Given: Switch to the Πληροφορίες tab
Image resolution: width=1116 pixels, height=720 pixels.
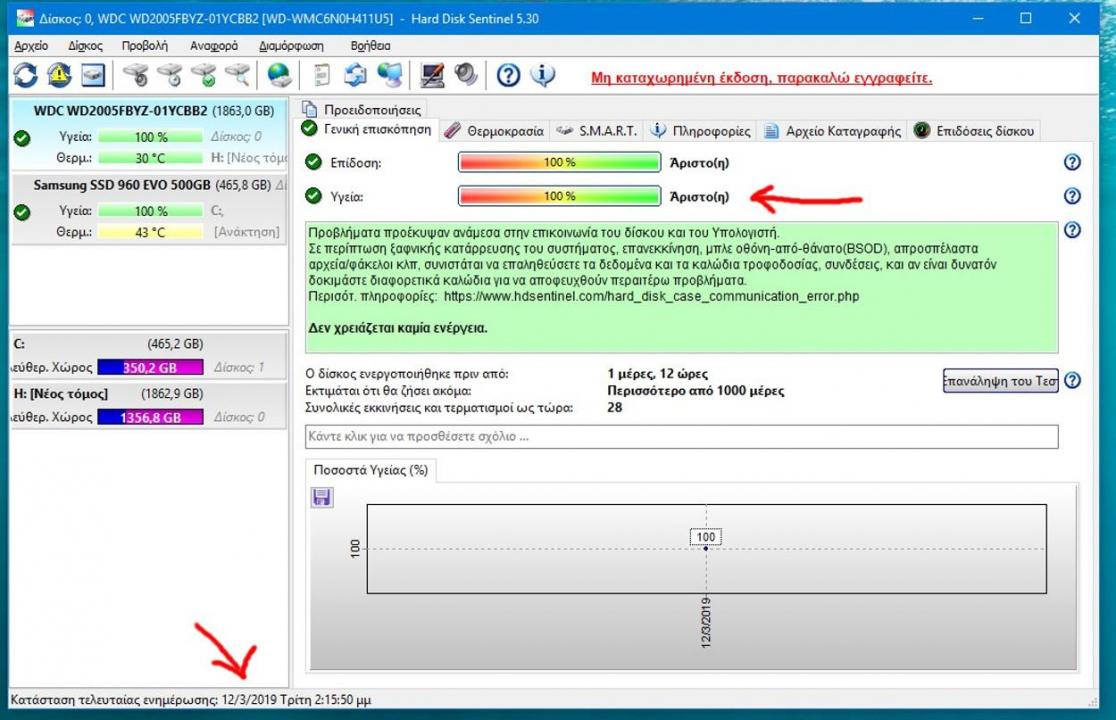Looking at the screenshot, I should pos(702,131).
